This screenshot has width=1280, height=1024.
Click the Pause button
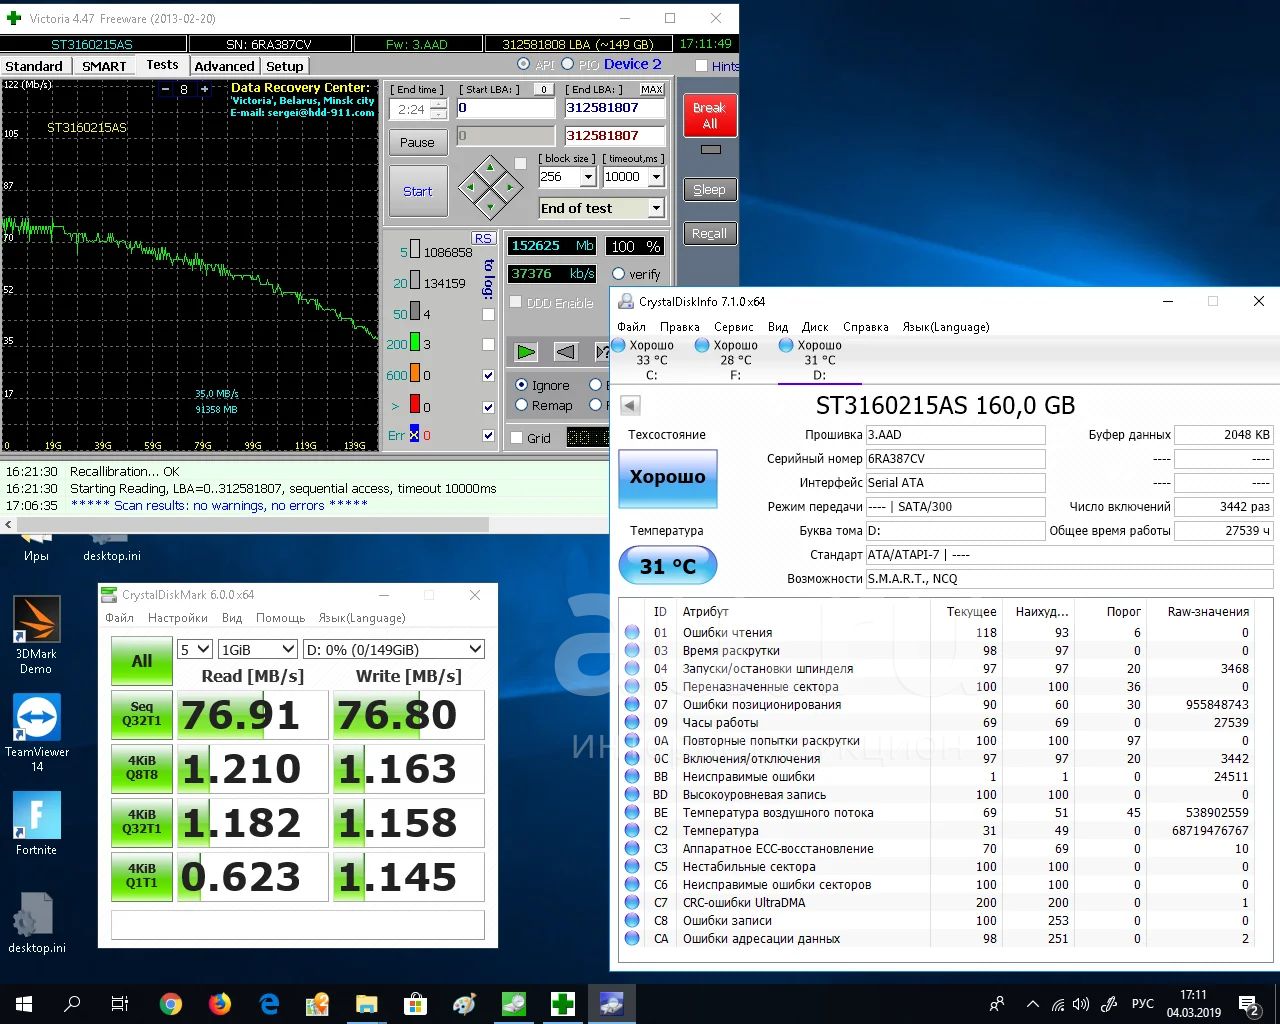coord(417,142)
